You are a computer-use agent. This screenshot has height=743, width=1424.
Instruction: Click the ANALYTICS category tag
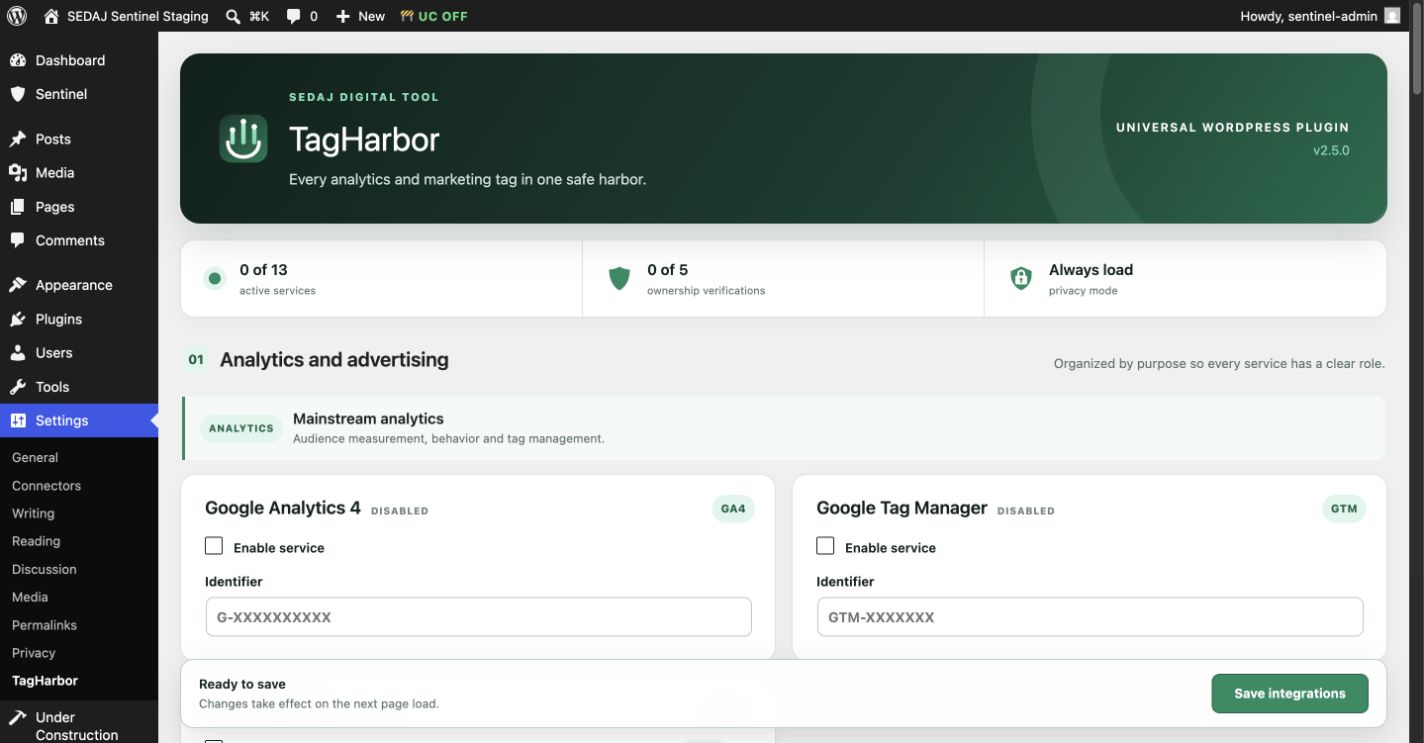pos(241,428)
